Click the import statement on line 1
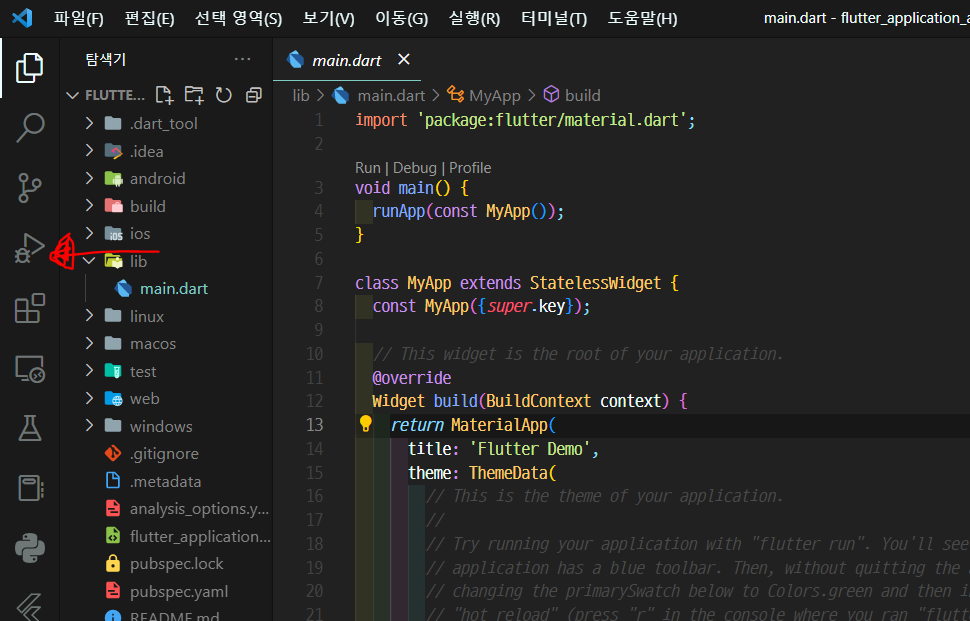The height and width of the screenshot is (621, 970). pos(525,120)
